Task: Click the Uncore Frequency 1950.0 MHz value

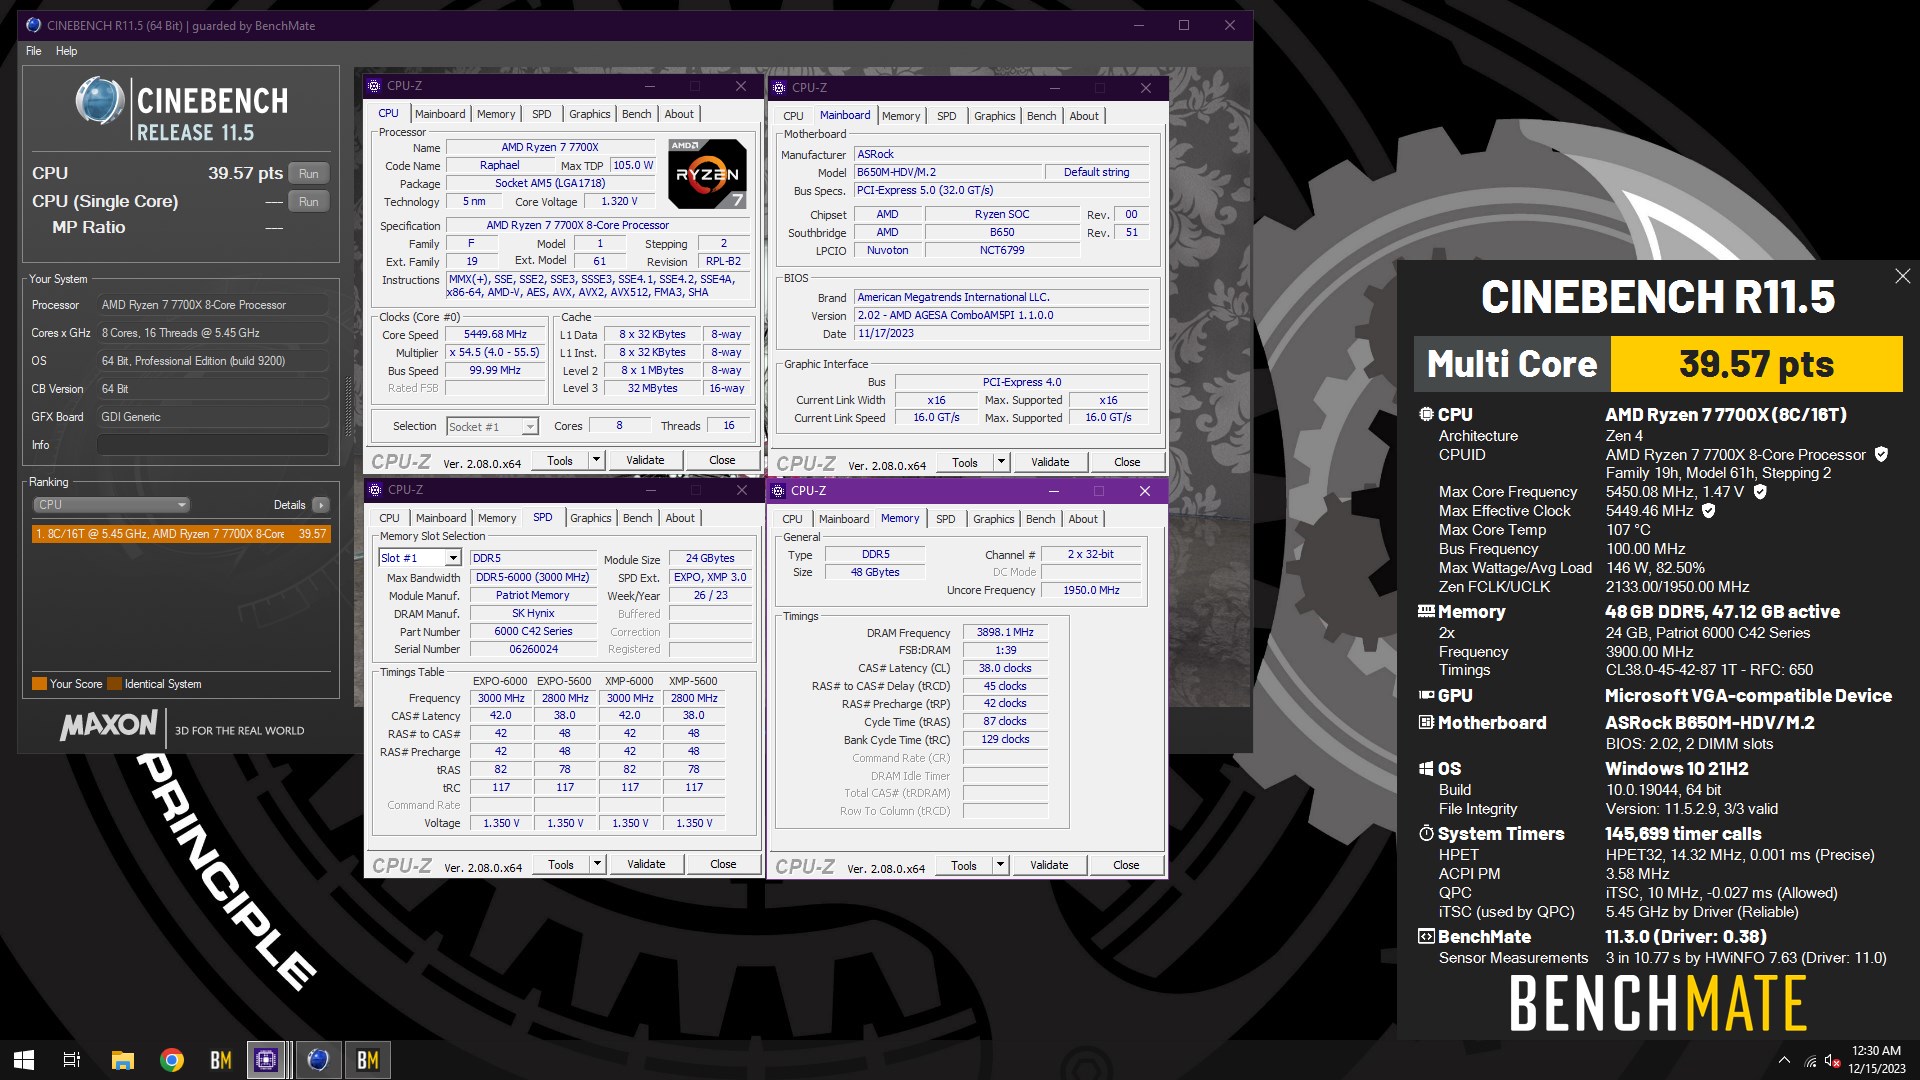Action: [1091, 590]
